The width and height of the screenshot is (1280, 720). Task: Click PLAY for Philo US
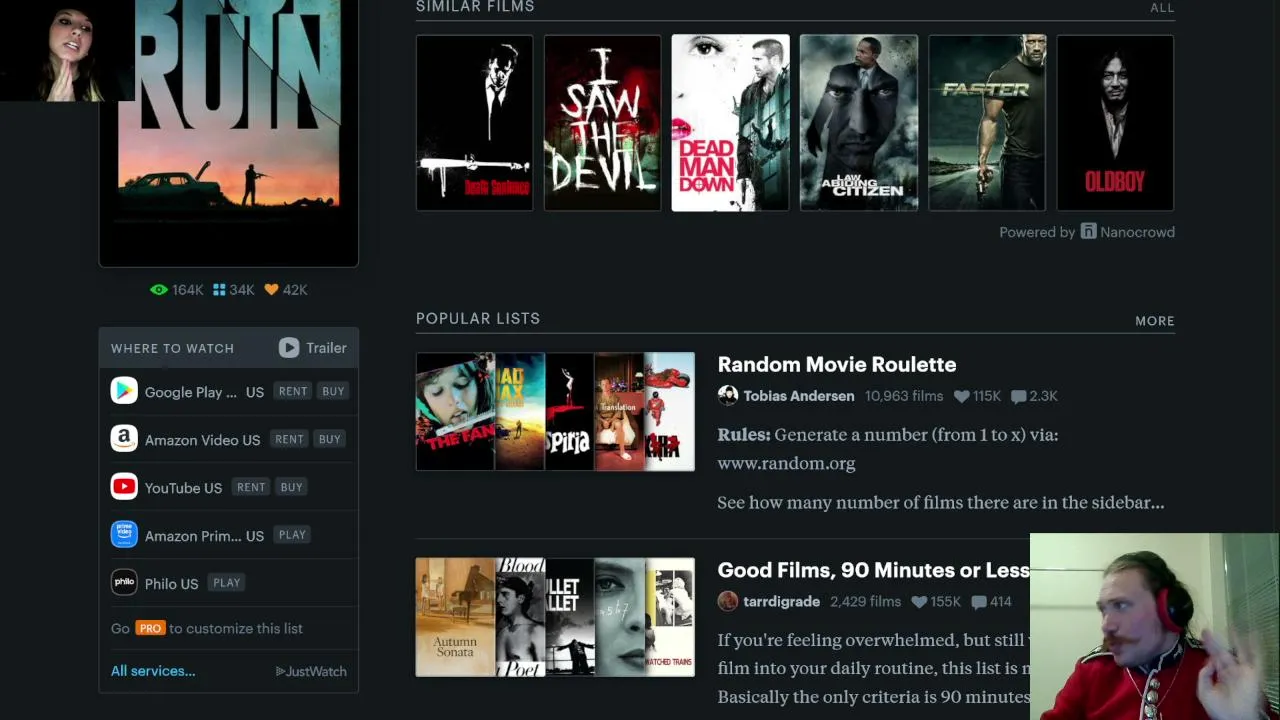226,583
